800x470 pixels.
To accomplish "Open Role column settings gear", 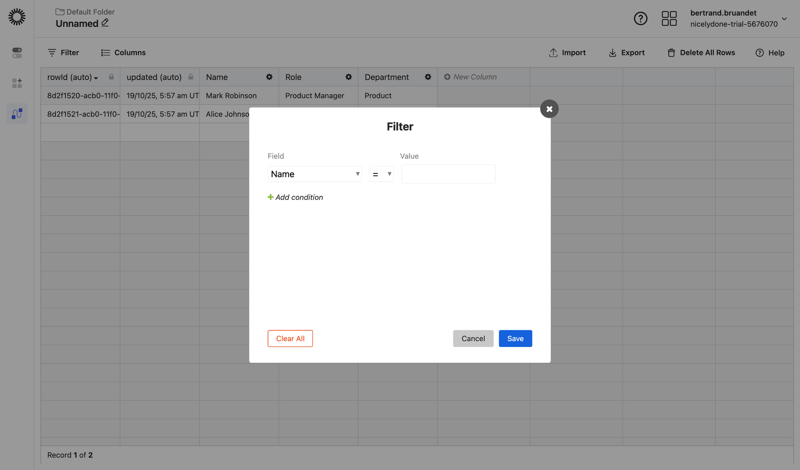I will (x=348, y=77).
